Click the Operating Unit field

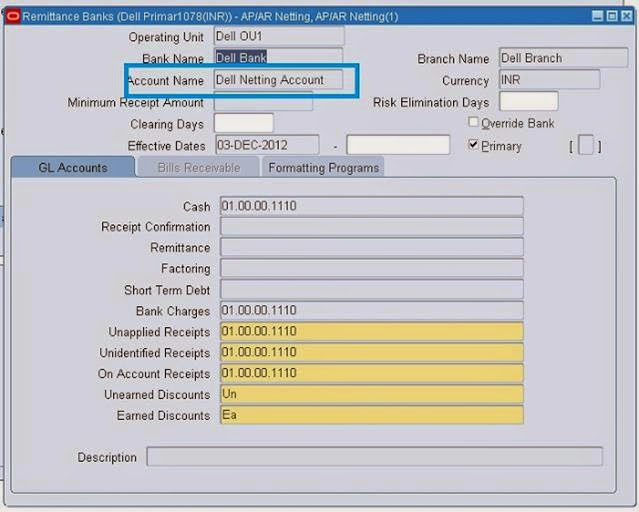click(x=279, y=36)
